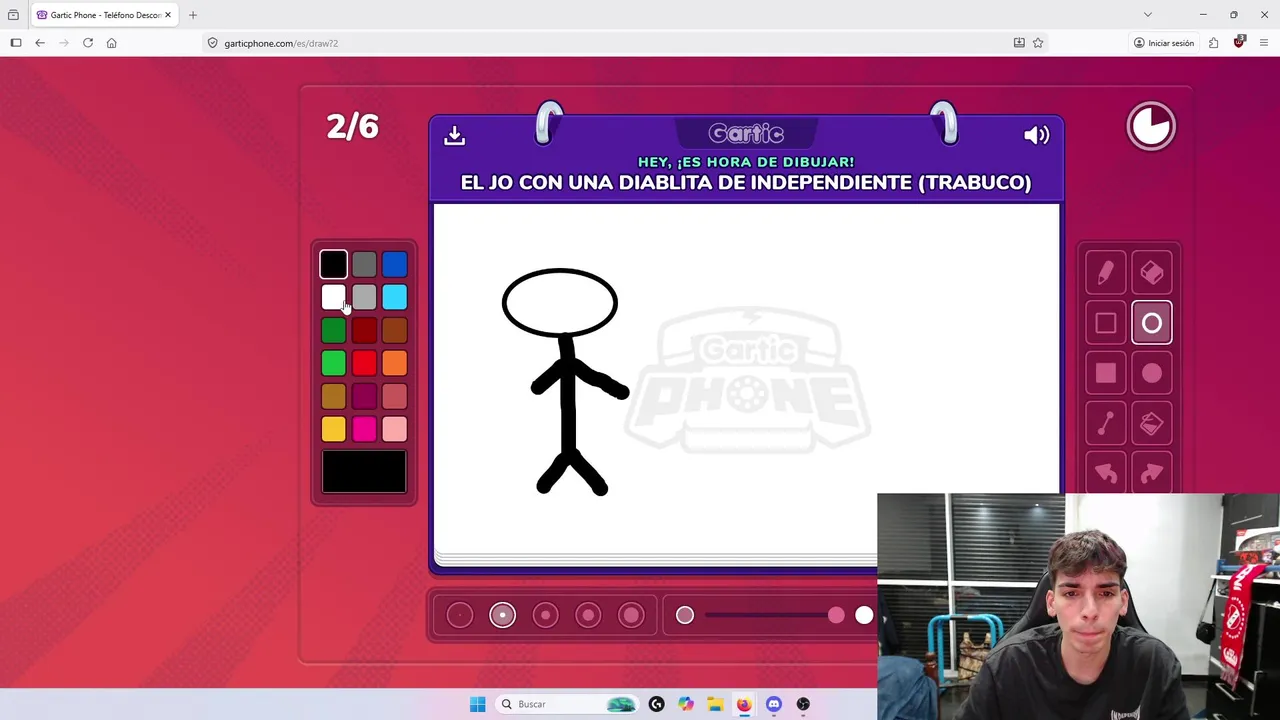1280x720 pixels.
Task: Pick the hot pink color swatch
Action: [364, 429]
